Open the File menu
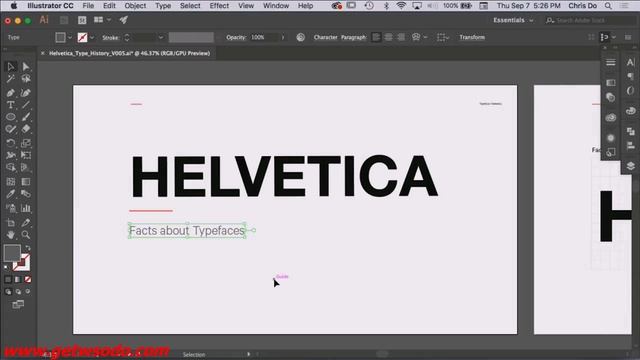The width and height of the screenshot is (640, 360). click(x=88, y=6)
